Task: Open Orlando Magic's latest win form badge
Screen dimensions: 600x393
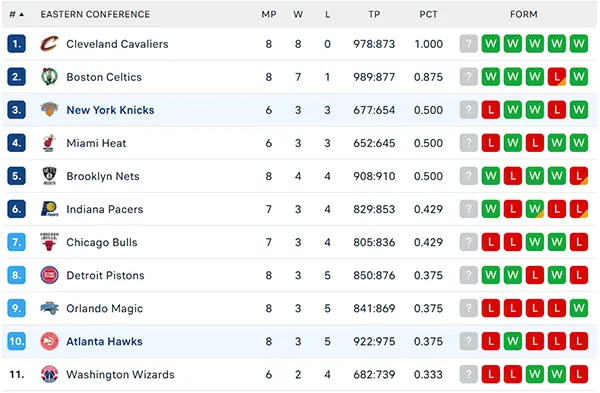Action: tap(579, 308)
